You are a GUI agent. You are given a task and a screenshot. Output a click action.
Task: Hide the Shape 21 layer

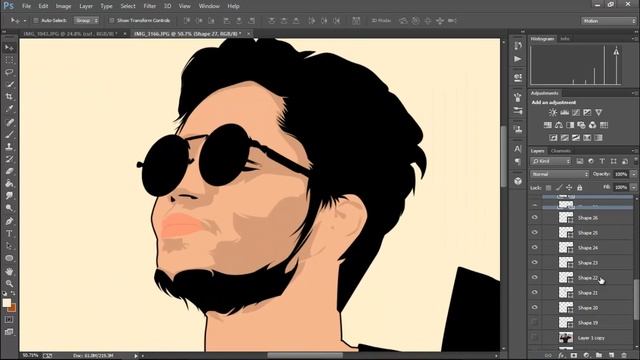(x=535, y=292)
